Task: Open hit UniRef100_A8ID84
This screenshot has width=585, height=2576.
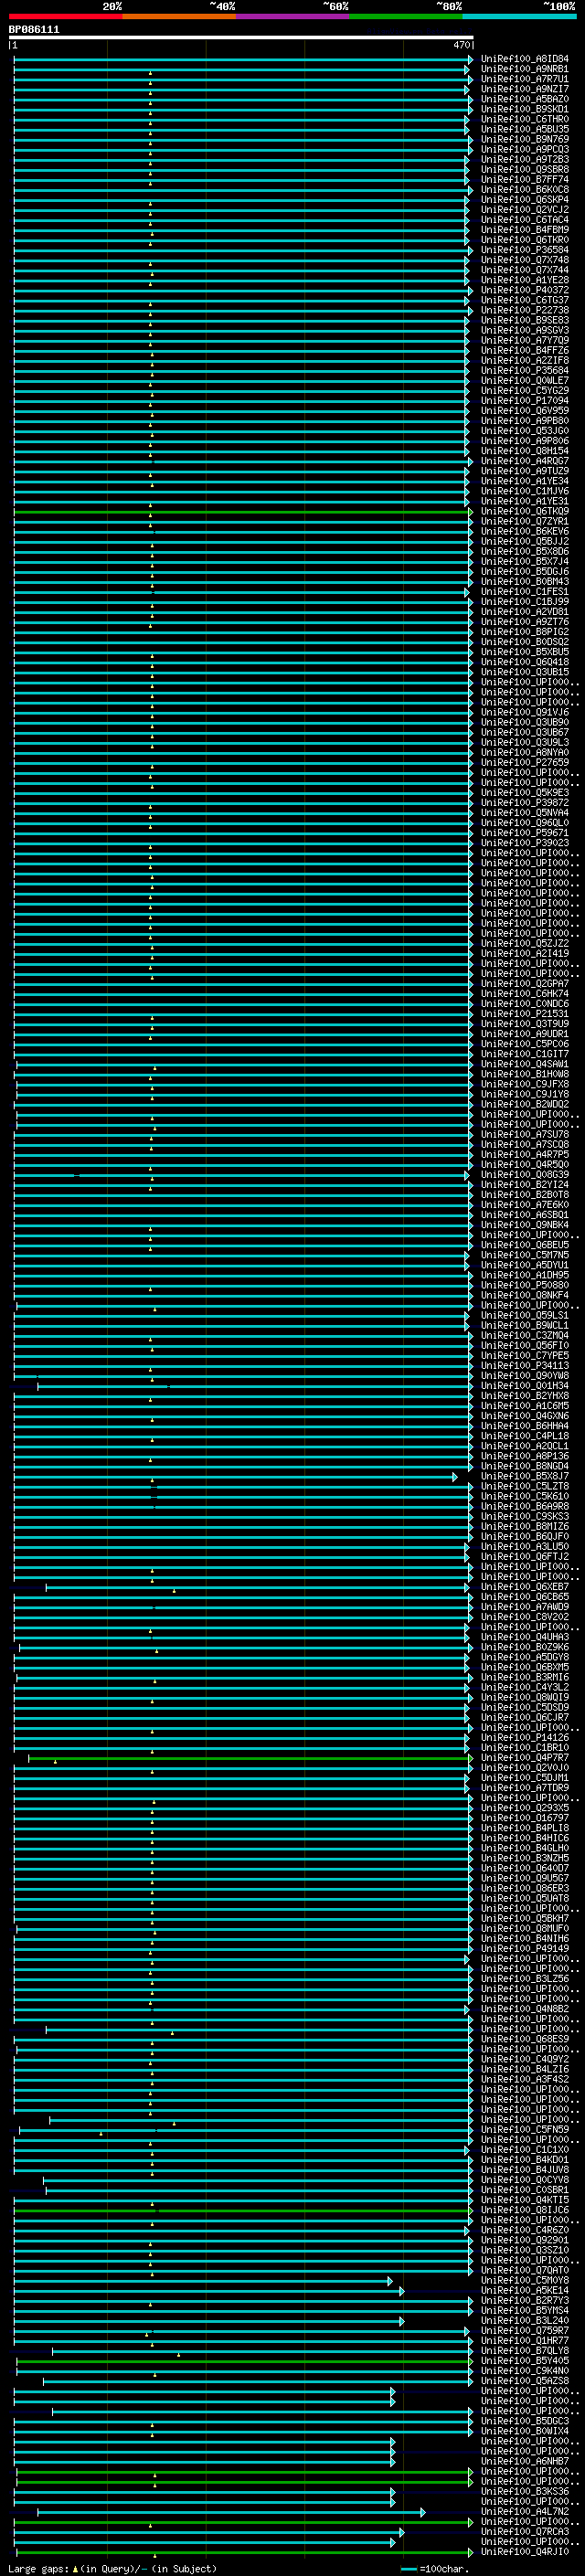Action: tap(525, 59)
